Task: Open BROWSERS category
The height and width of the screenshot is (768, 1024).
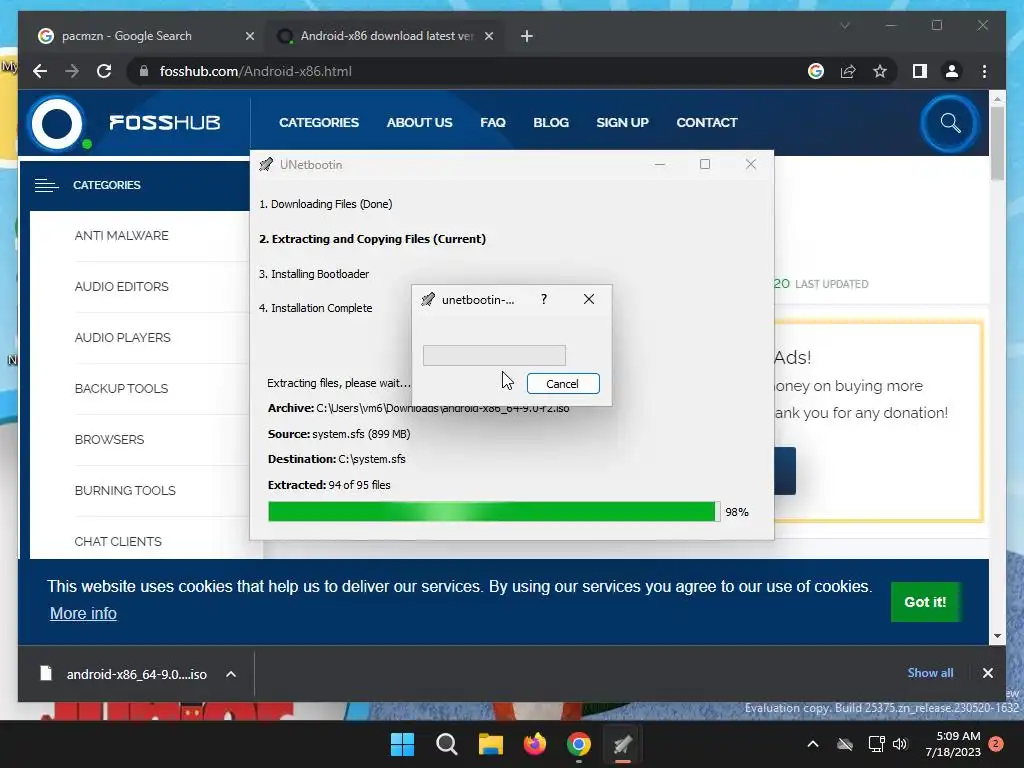Action: (x=109, y=440)
